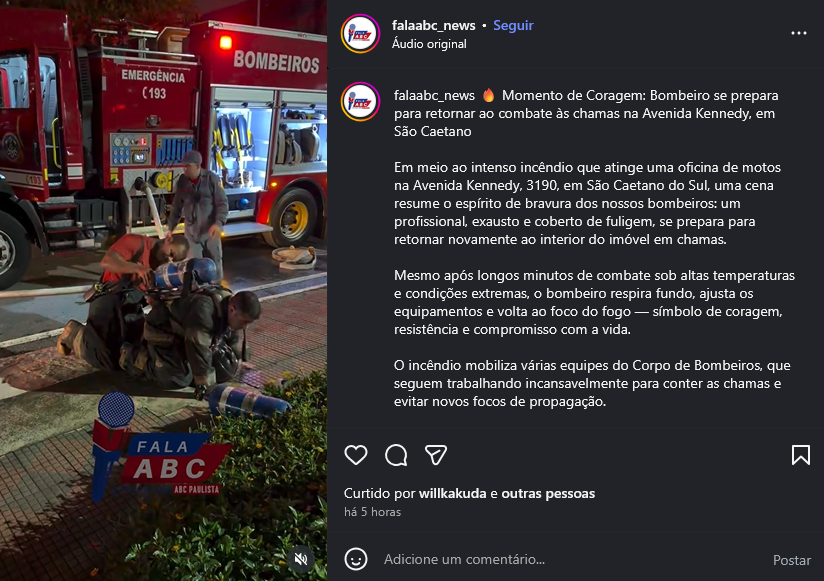Unmute video with the speaker icon

[x=301, y=558]
